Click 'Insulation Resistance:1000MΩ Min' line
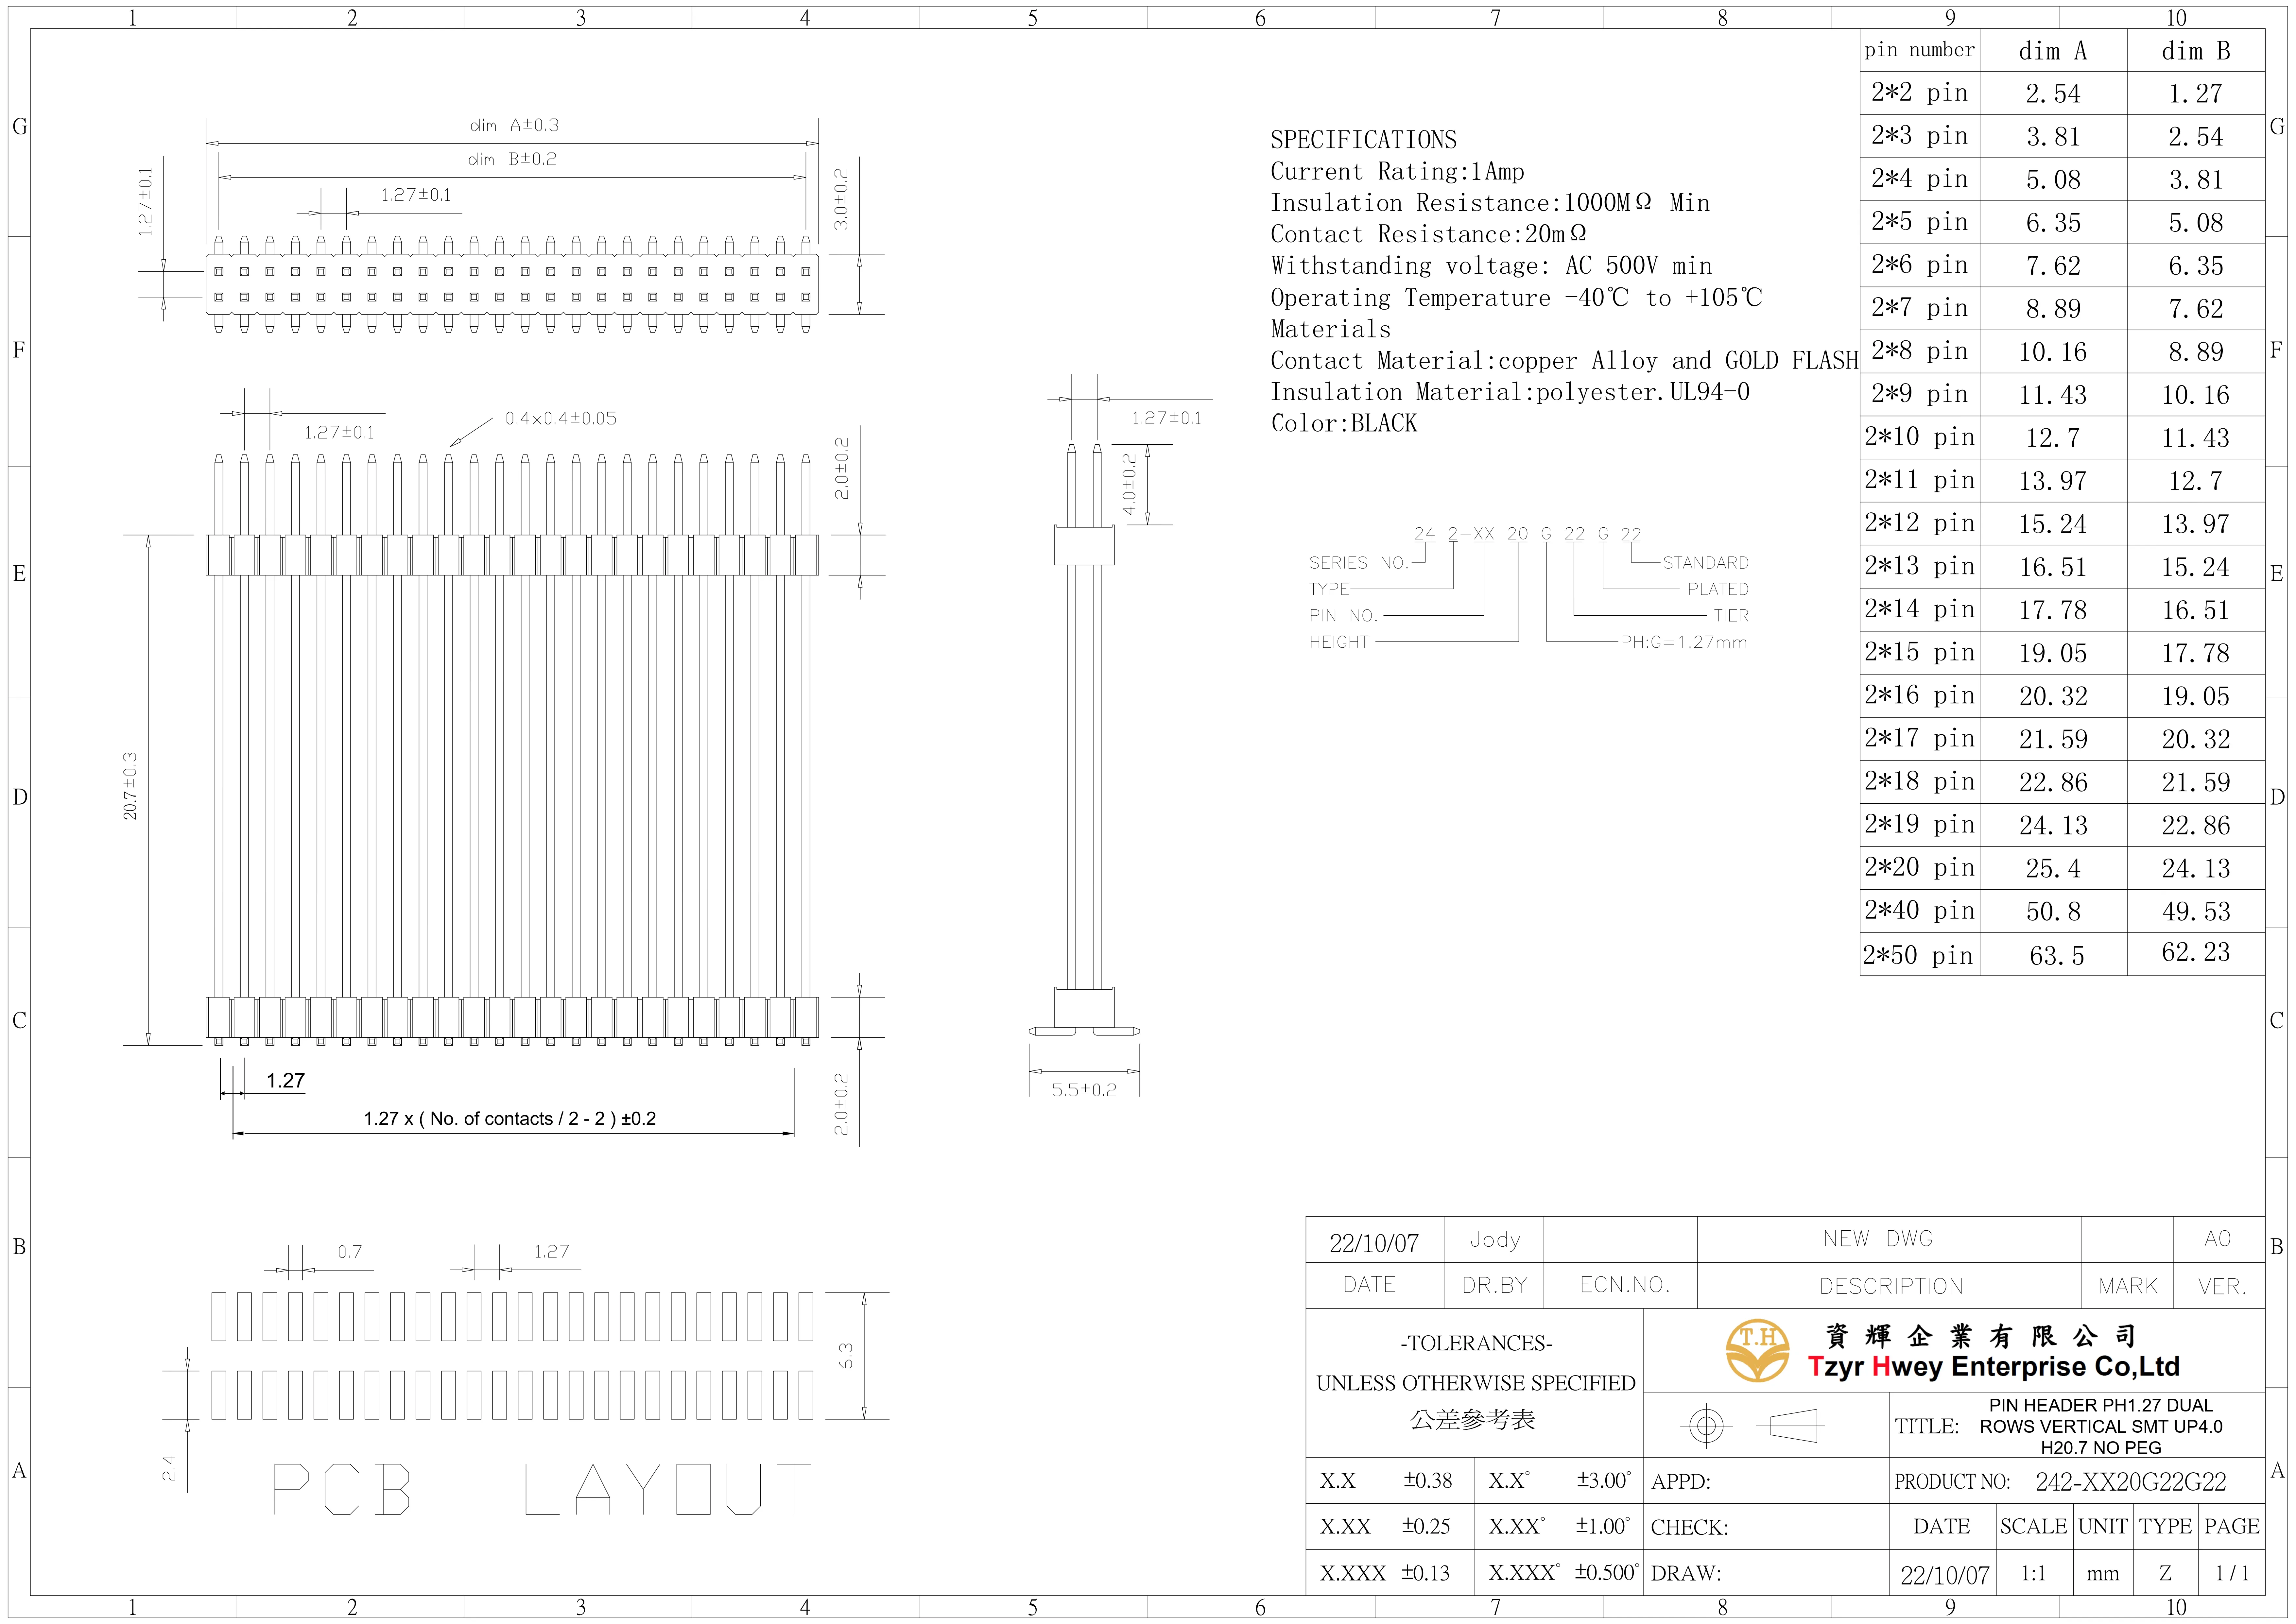The height and width of the screenshot is (1624, 2296). [x=1490, y=203]
